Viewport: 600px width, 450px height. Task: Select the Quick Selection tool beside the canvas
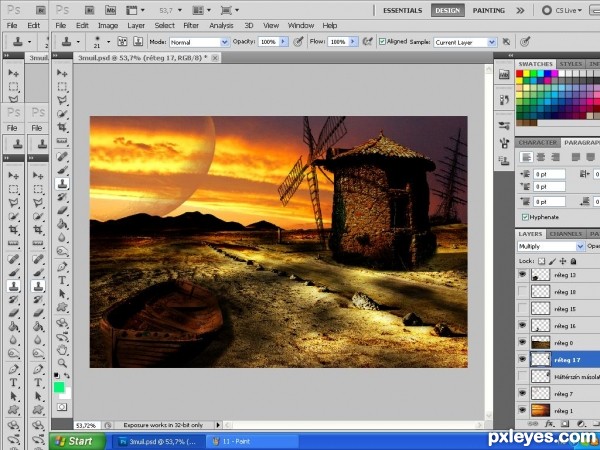62,113
